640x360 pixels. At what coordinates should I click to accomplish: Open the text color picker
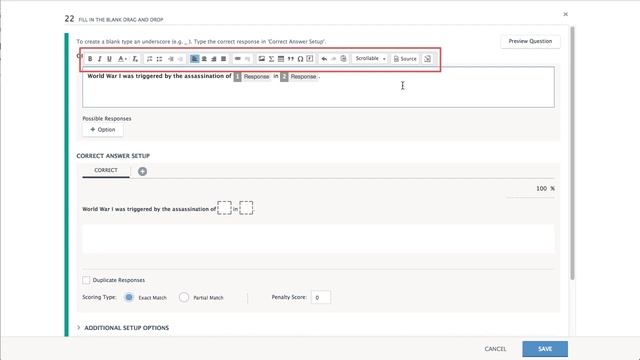point(122,59)
